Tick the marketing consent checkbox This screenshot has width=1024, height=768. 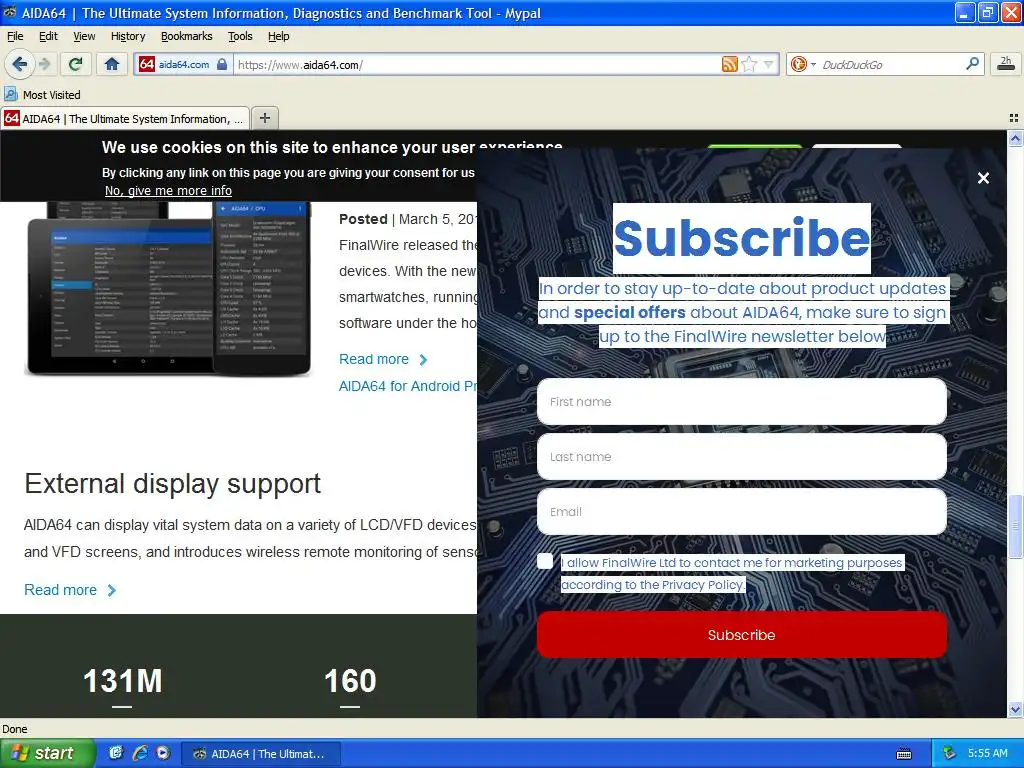[545, 561]
